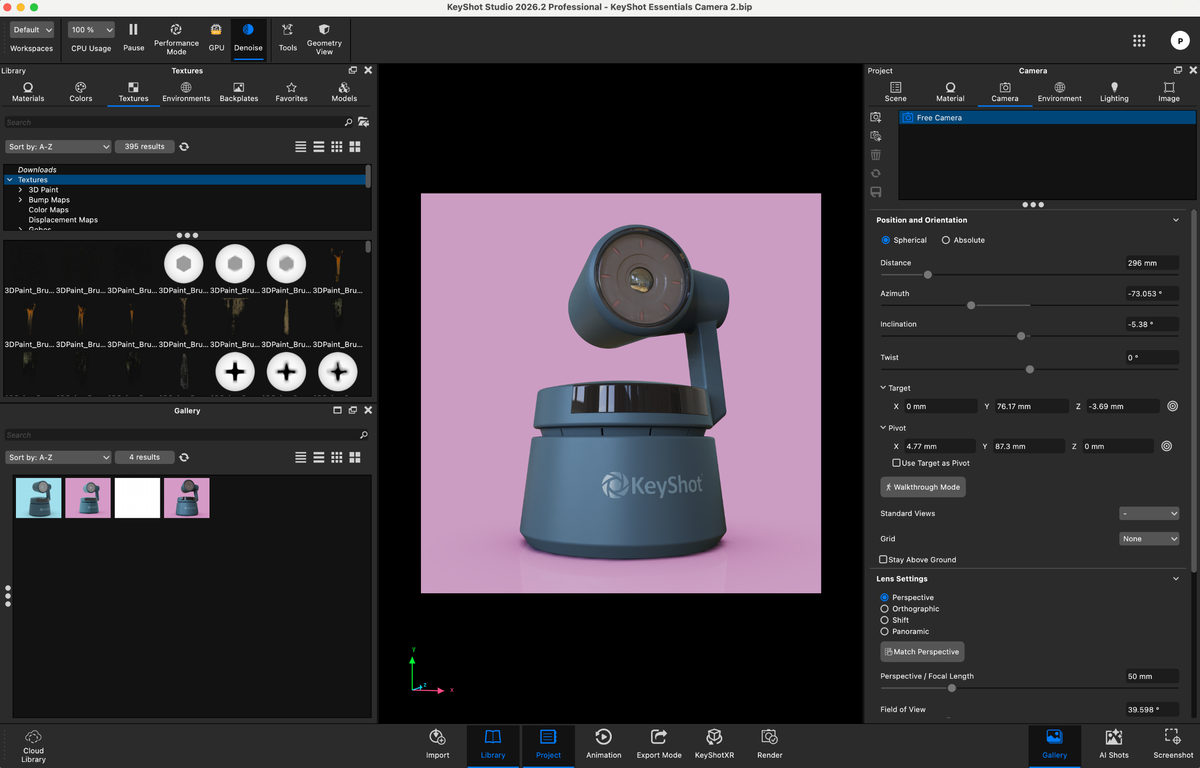Toggle the Denoise option
This screenshot has height=768, width=1200.
pos(248,37)
